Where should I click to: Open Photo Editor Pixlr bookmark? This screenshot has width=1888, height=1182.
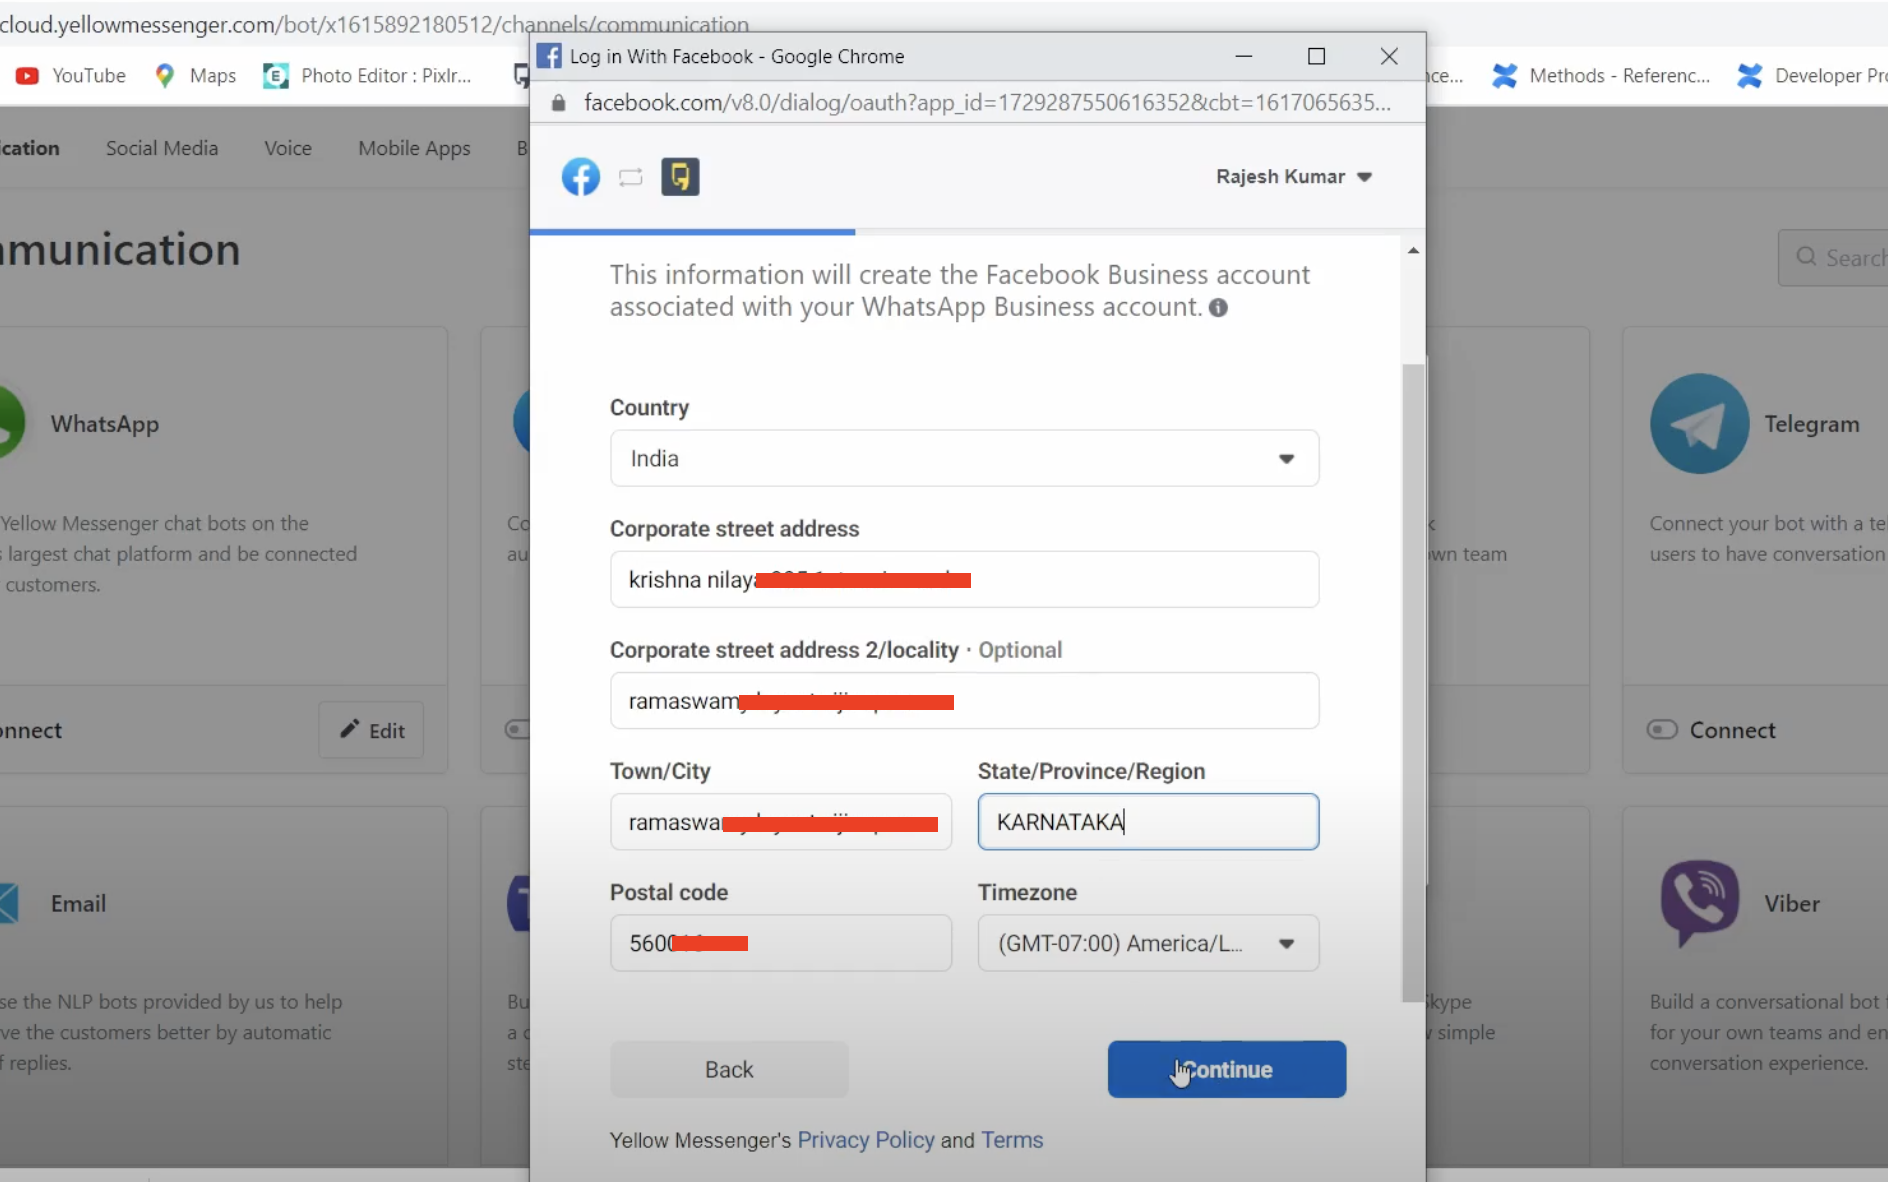(x=367, y=75)
